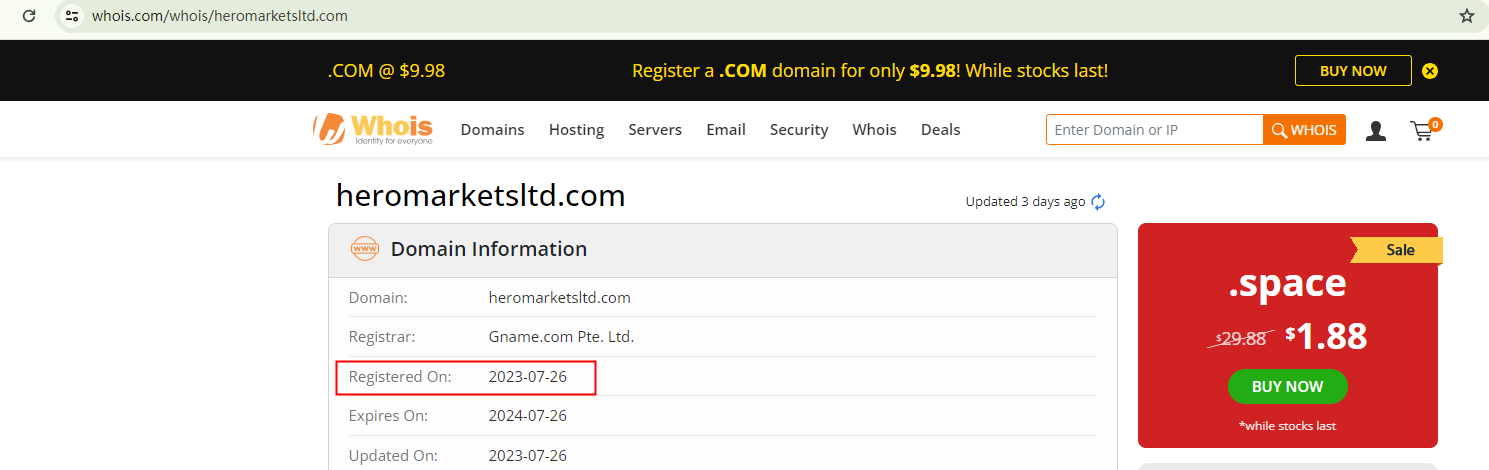Reload the page with the browser refresh icon
The height and width of the screenshot is (470, 1489).
(29, 16)
